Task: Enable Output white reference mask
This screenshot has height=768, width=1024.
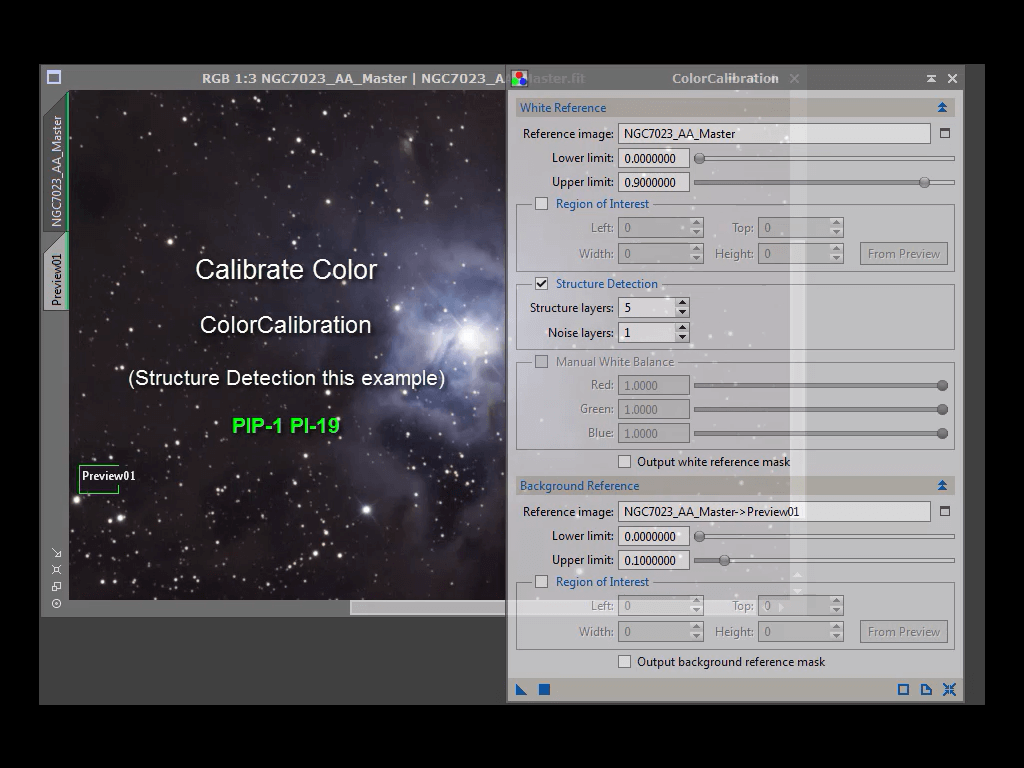Action: (624, 462)
